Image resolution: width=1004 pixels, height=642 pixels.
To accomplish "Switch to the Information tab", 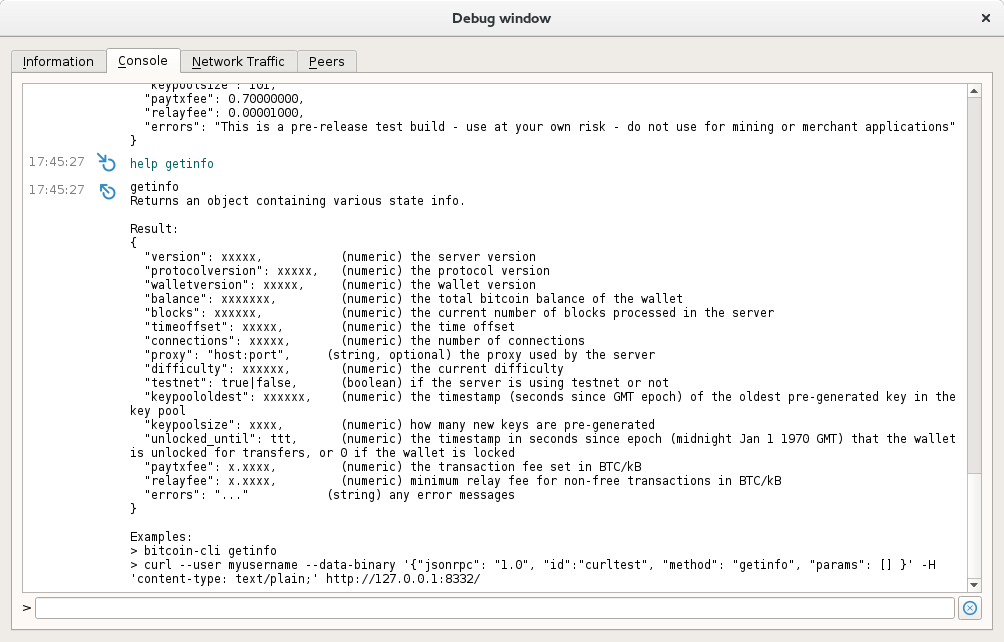I will point(58,61).
